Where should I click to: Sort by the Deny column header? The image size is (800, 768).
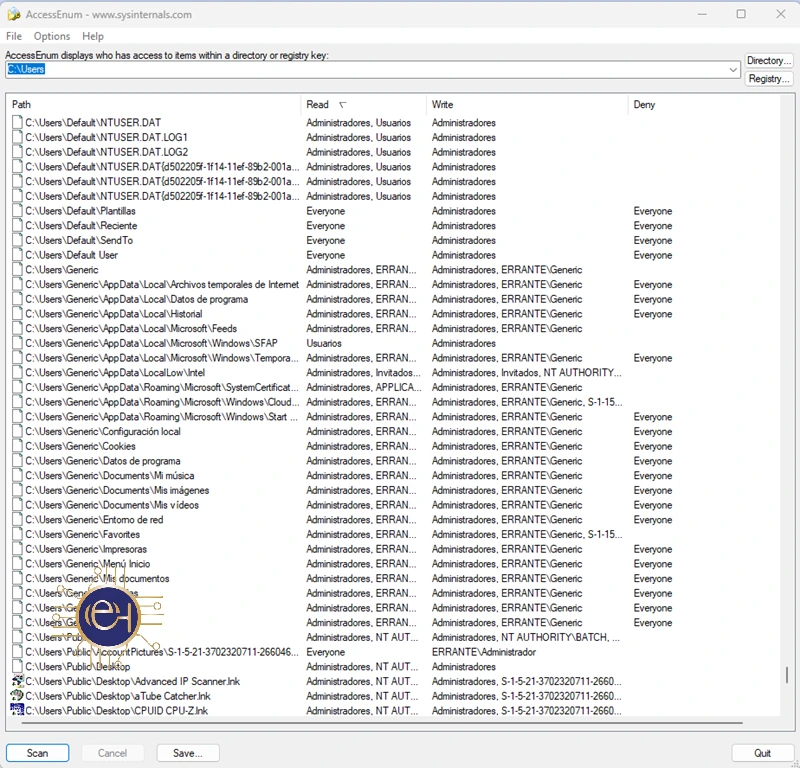(704, 105)
